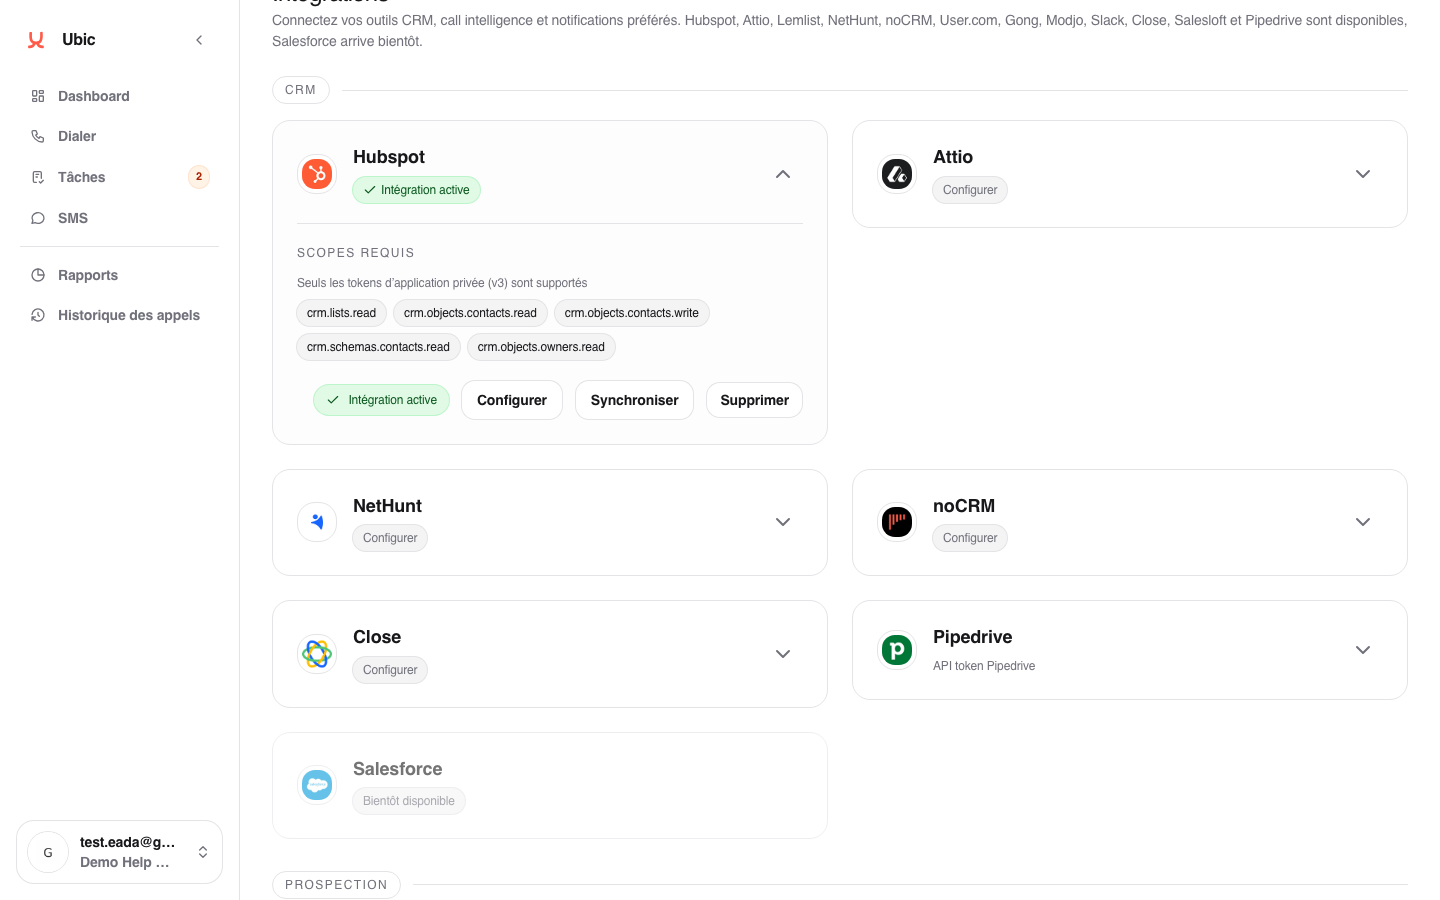Click the Configurer badge under Attio
Image resolution: width=1440 pixels, height=900 pixels.
(x=970, y=190)
